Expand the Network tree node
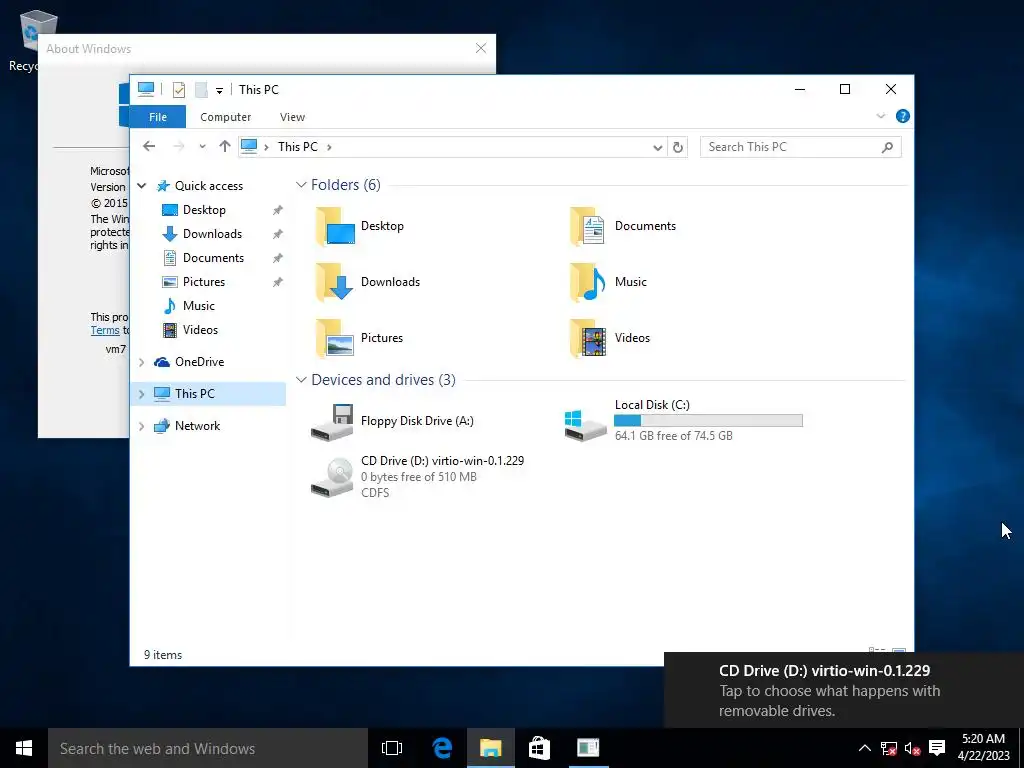The image size is (1024, 768). click(142, 426)
